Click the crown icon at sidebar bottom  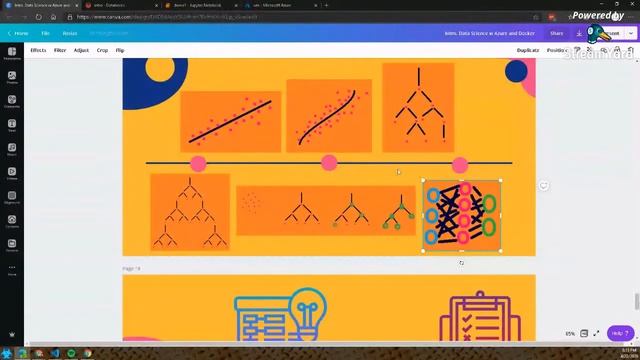point(12,334)
